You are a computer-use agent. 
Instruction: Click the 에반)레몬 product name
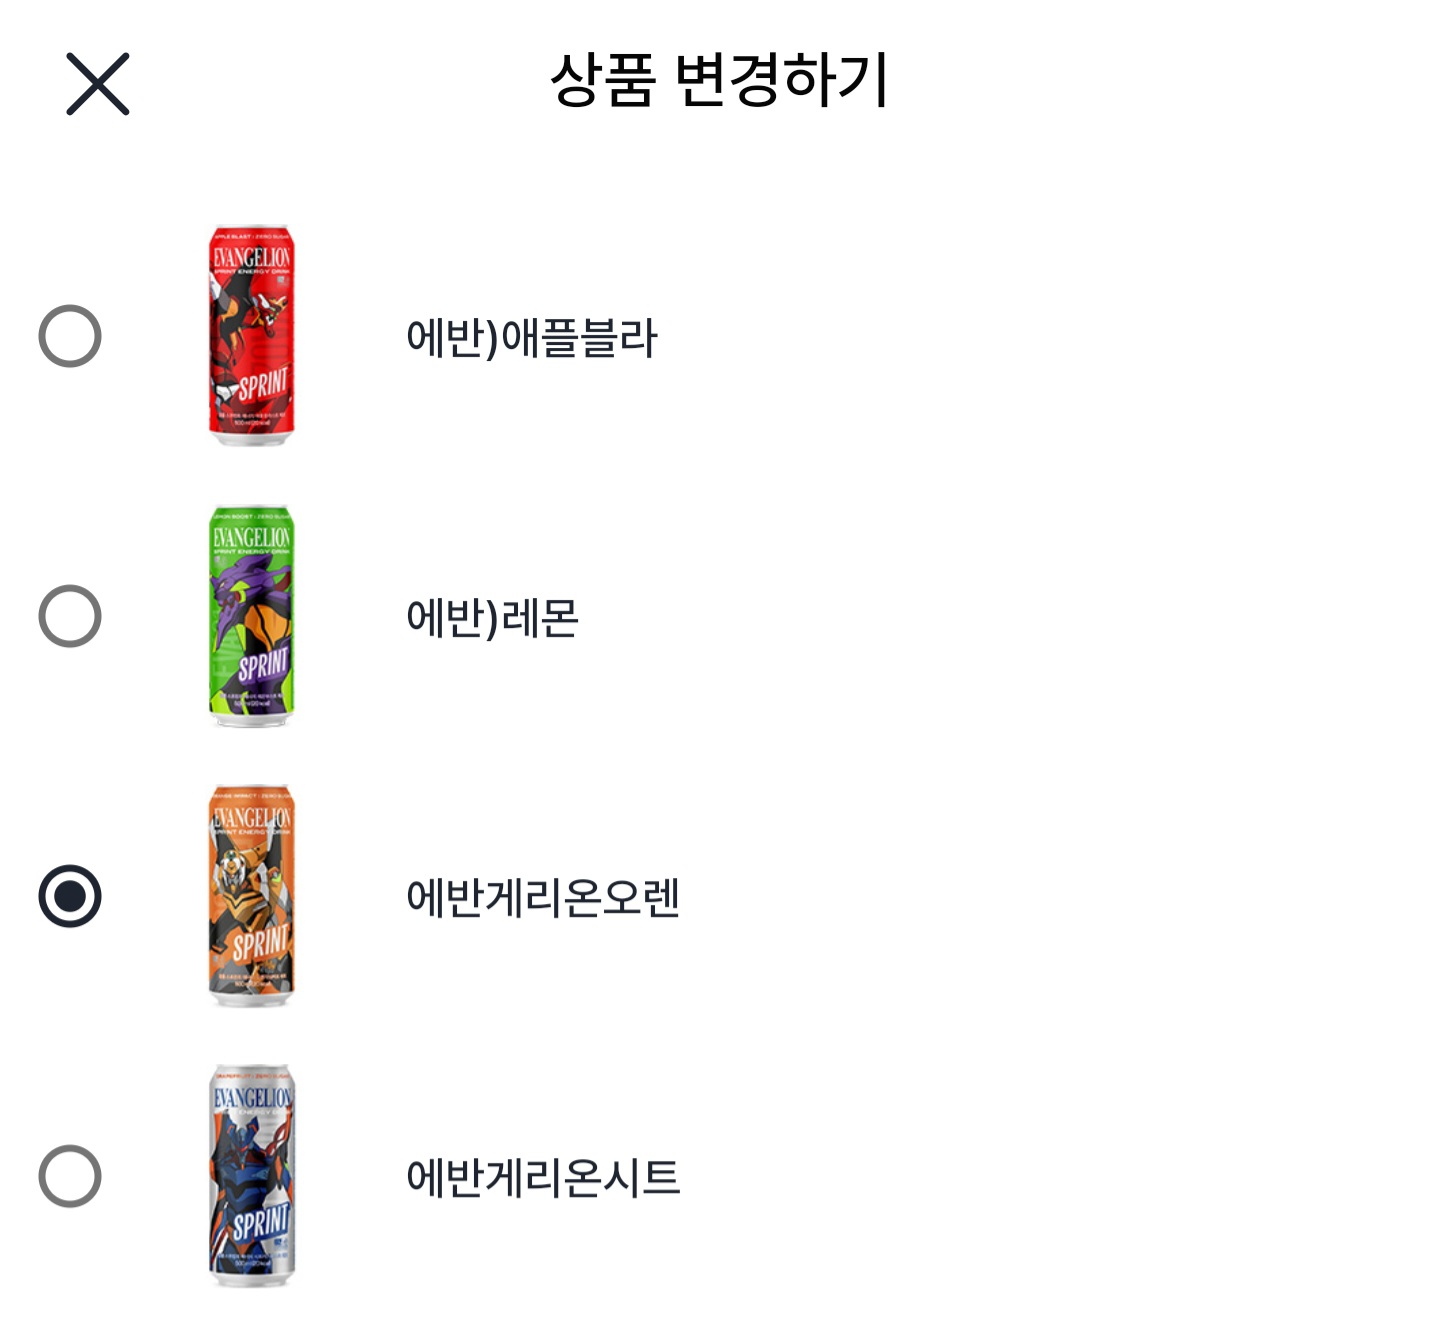coord(492,618)
